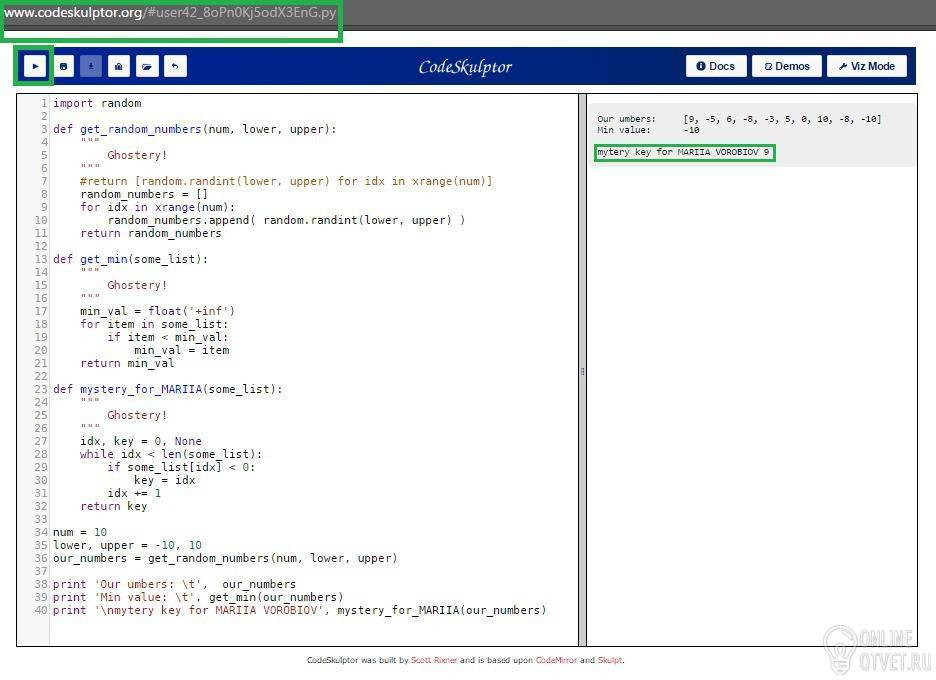Click the Load file folder icon

tap(147, 66)
